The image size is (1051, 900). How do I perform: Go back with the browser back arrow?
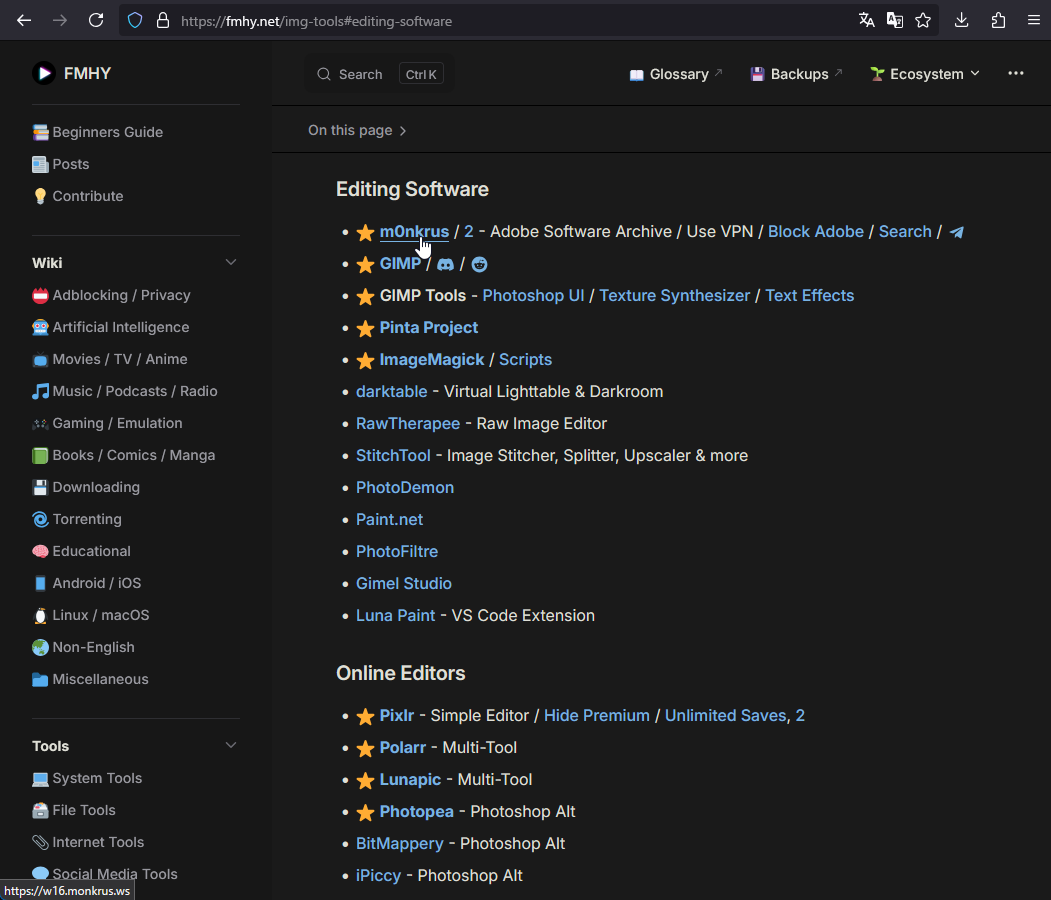tap(24, 21)
